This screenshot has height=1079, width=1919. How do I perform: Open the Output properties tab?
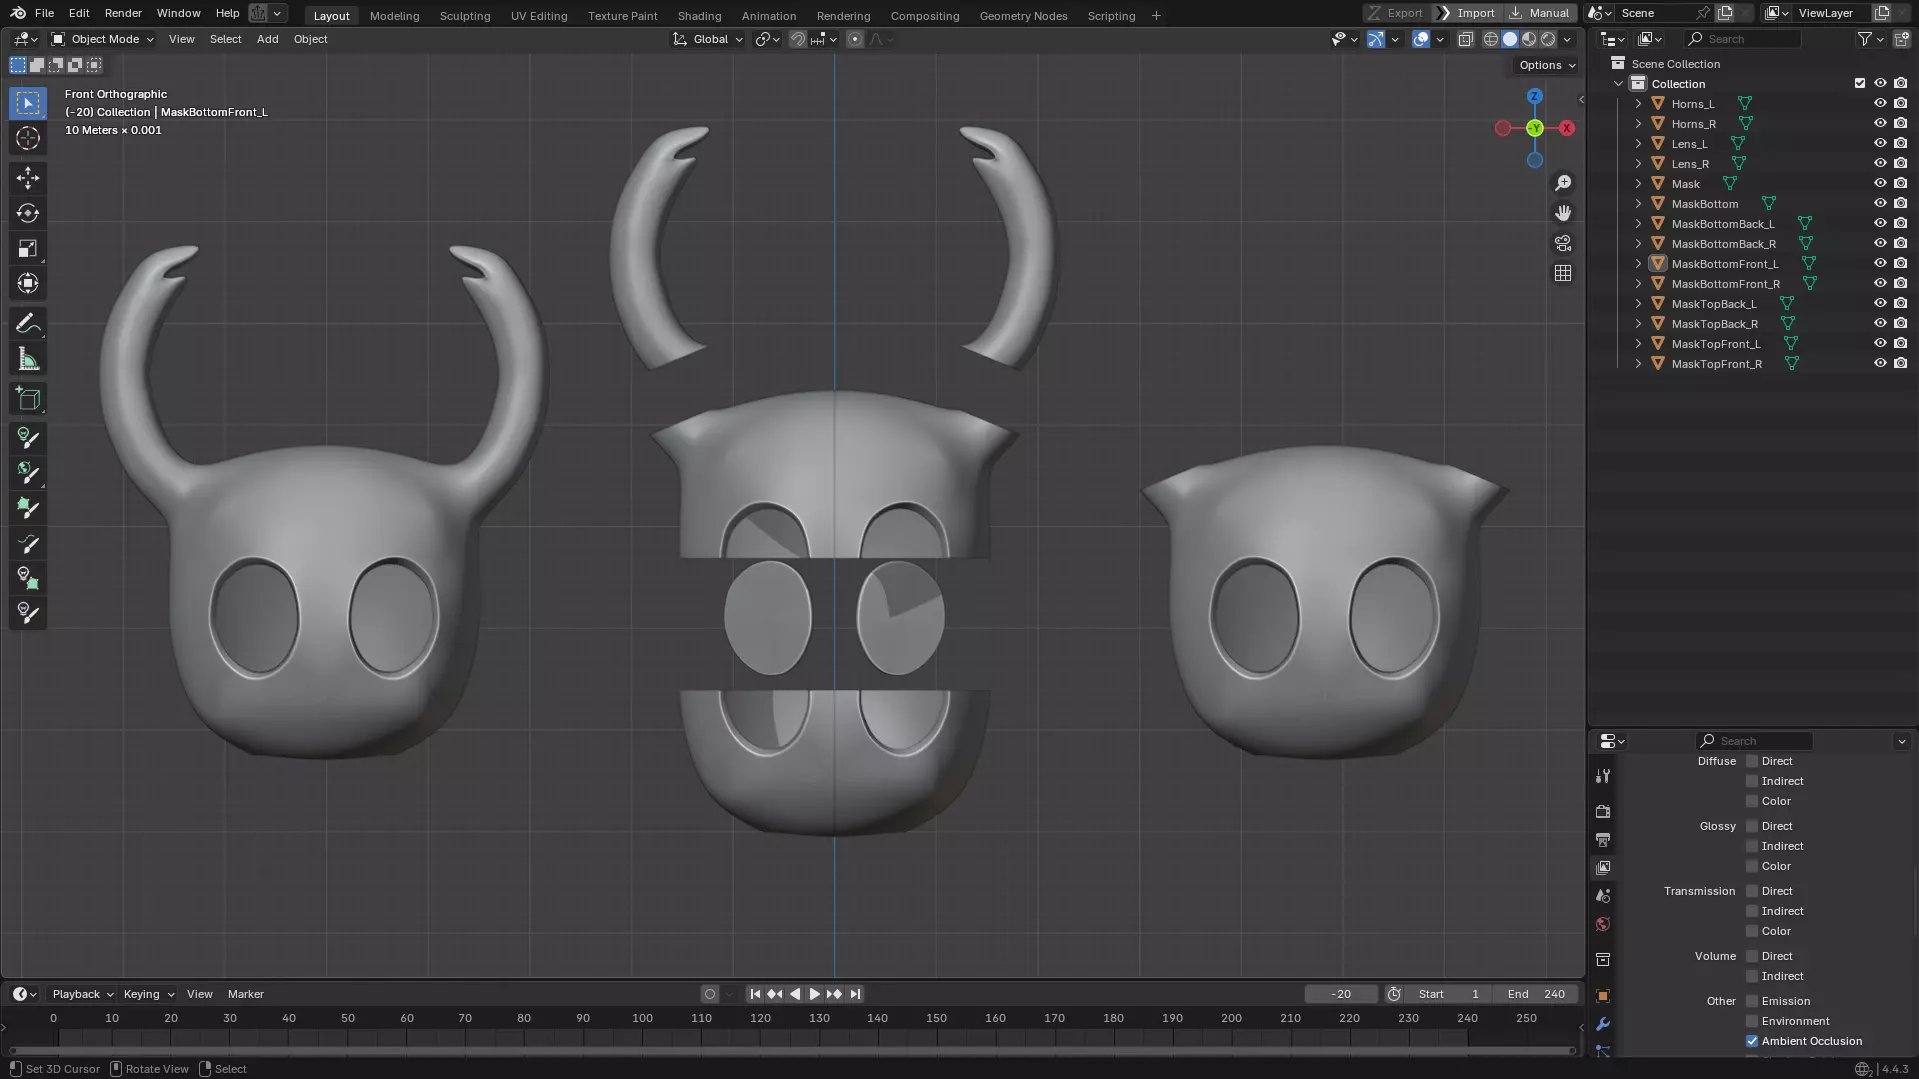pos(1603,839)
